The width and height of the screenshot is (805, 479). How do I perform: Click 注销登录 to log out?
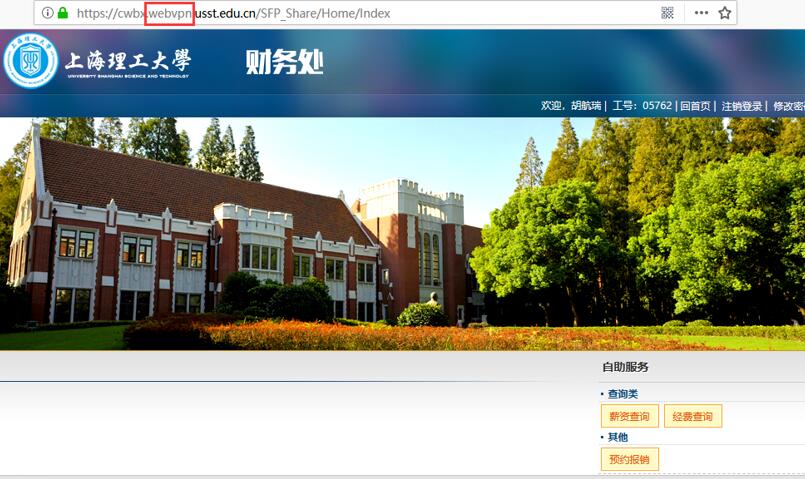[x=742, y=106]
